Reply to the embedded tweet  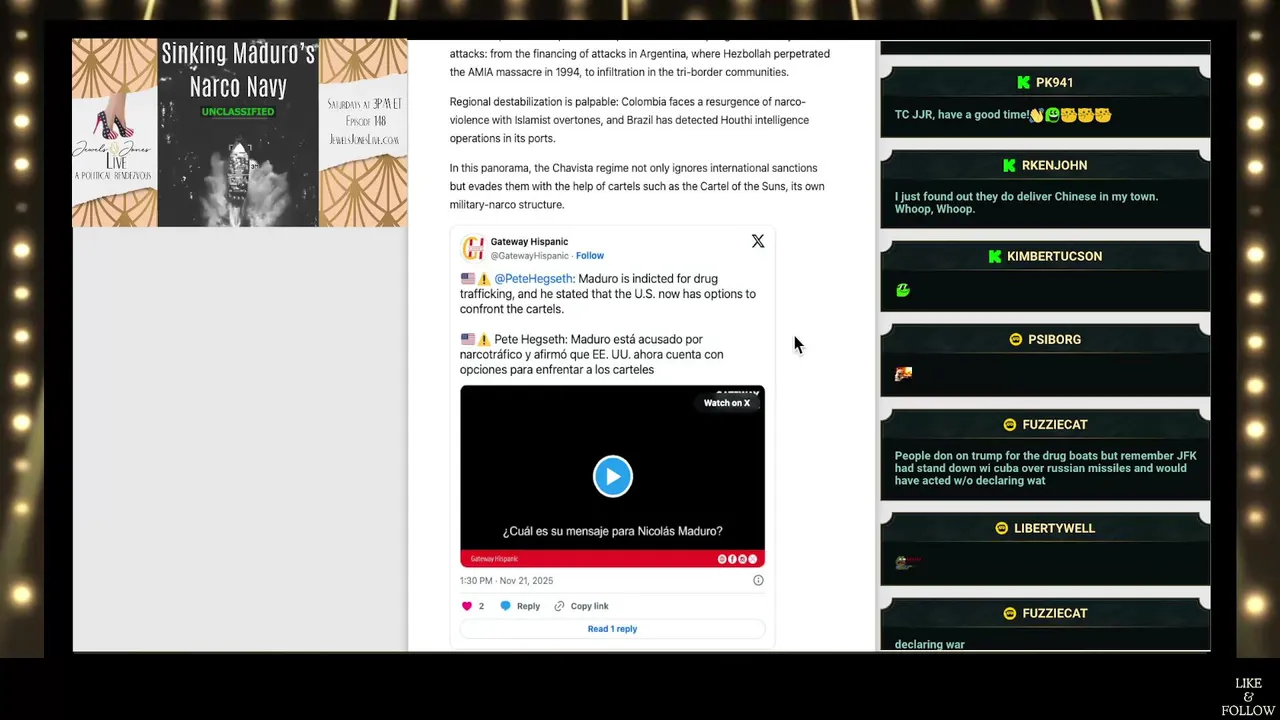click(520, 606)
